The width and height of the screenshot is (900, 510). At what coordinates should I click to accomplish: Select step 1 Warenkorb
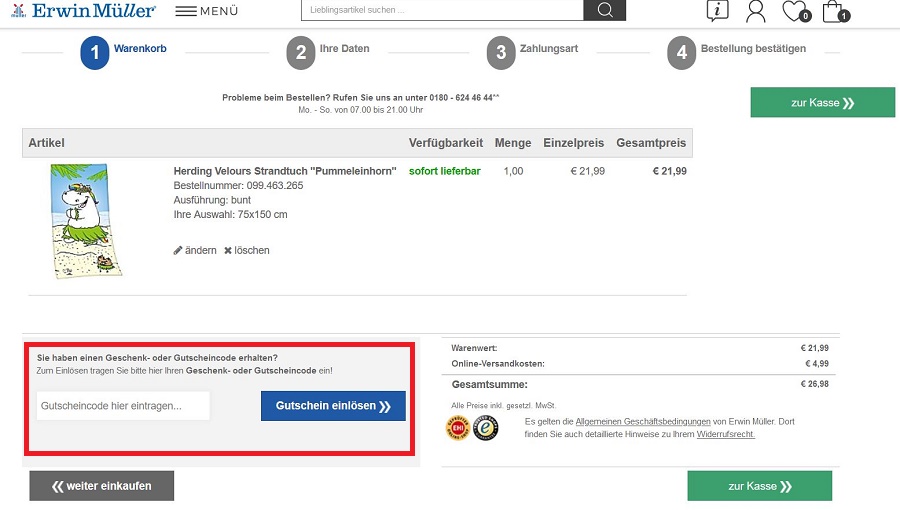coord(124,52)
